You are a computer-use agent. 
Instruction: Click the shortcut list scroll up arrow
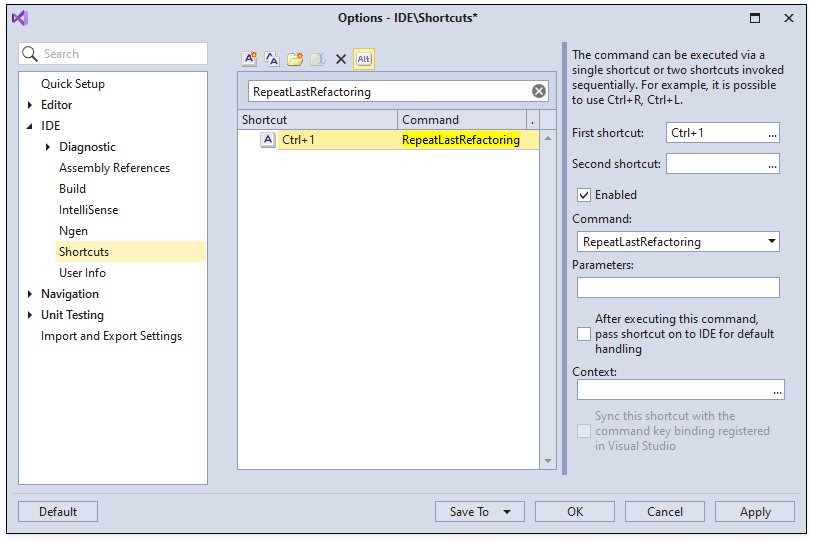click(548, 139)
